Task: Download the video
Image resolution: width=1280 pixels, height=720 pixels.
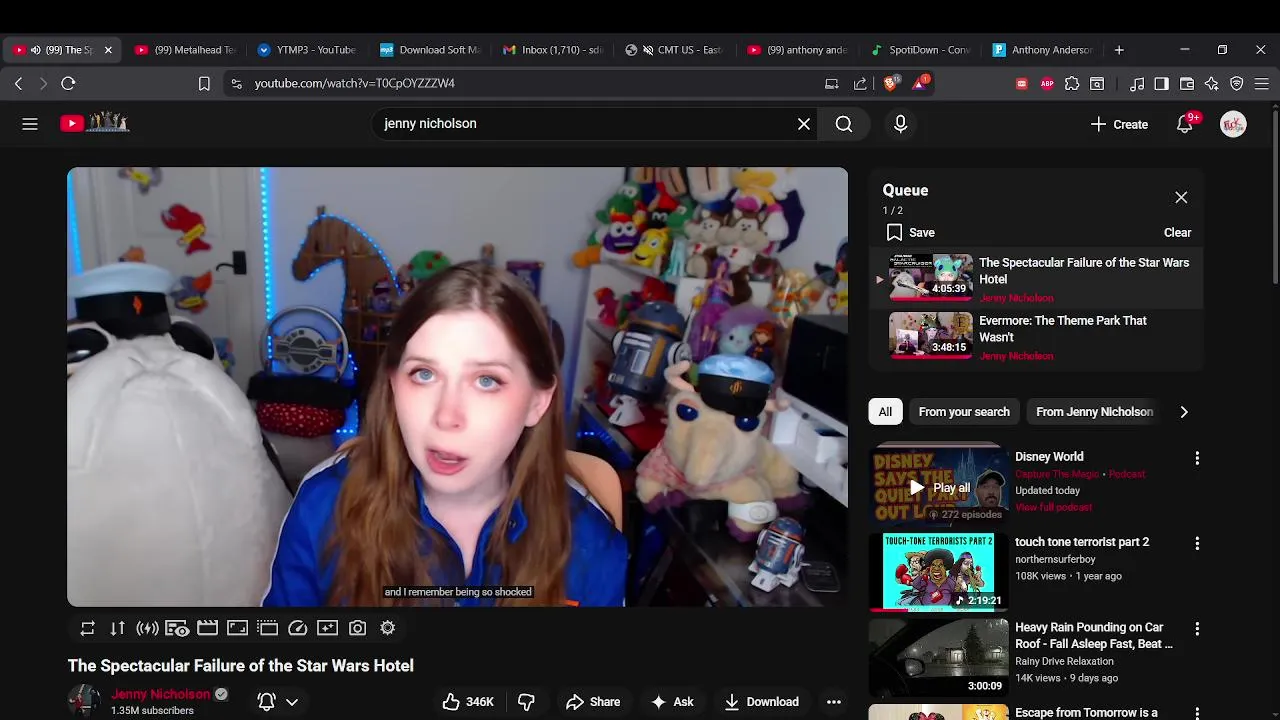Action: point(762,702)
